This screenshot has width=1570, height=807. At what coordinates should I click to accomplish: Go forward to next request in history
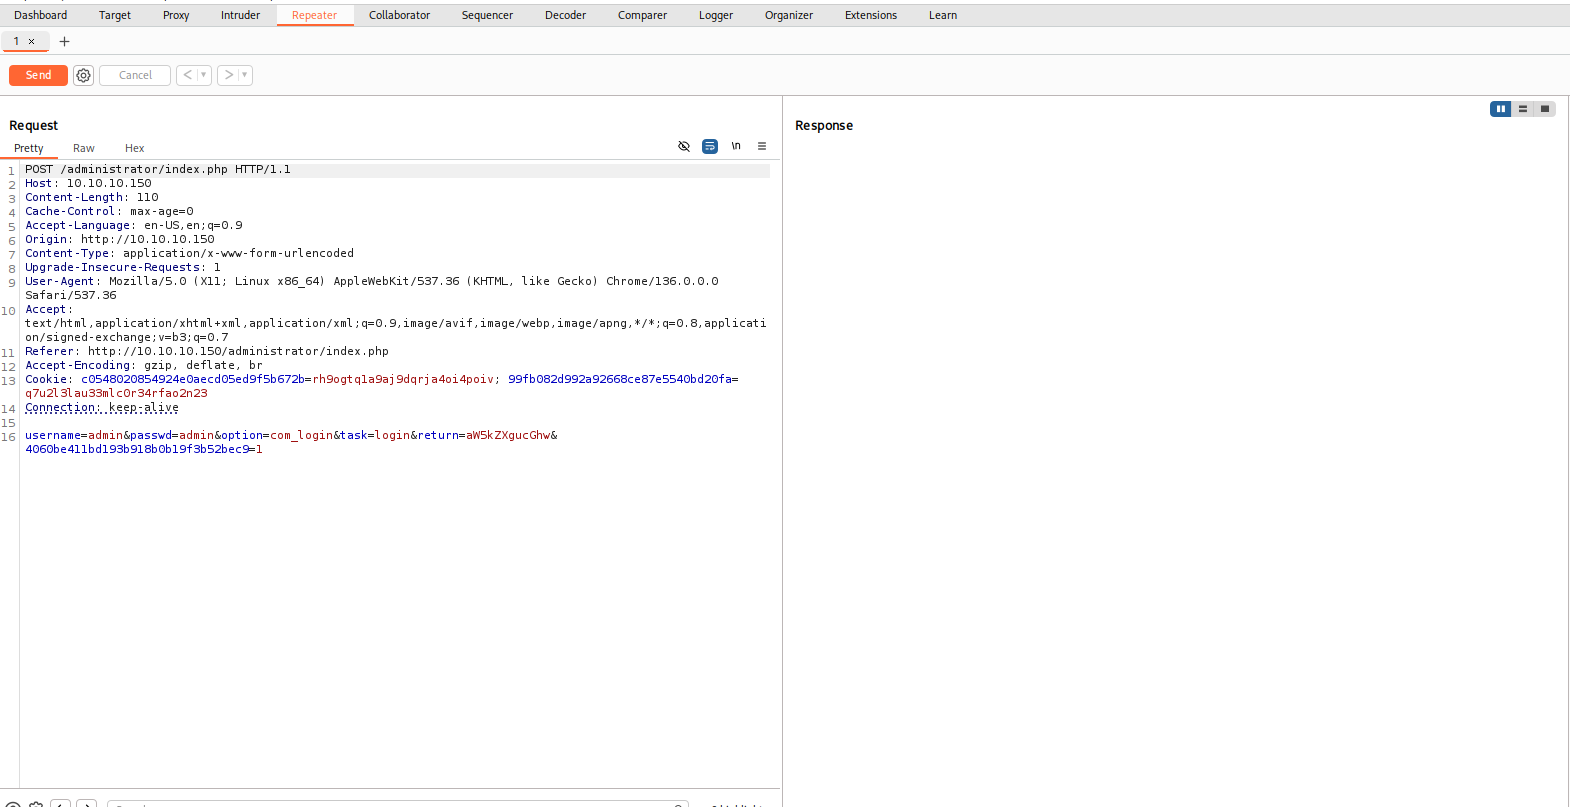pos(228,75)
